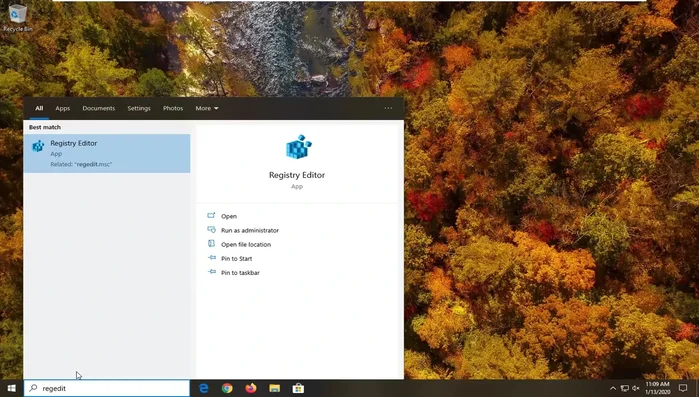Click the search magnifier icon

pyautogui.click(x=33, y=388)
